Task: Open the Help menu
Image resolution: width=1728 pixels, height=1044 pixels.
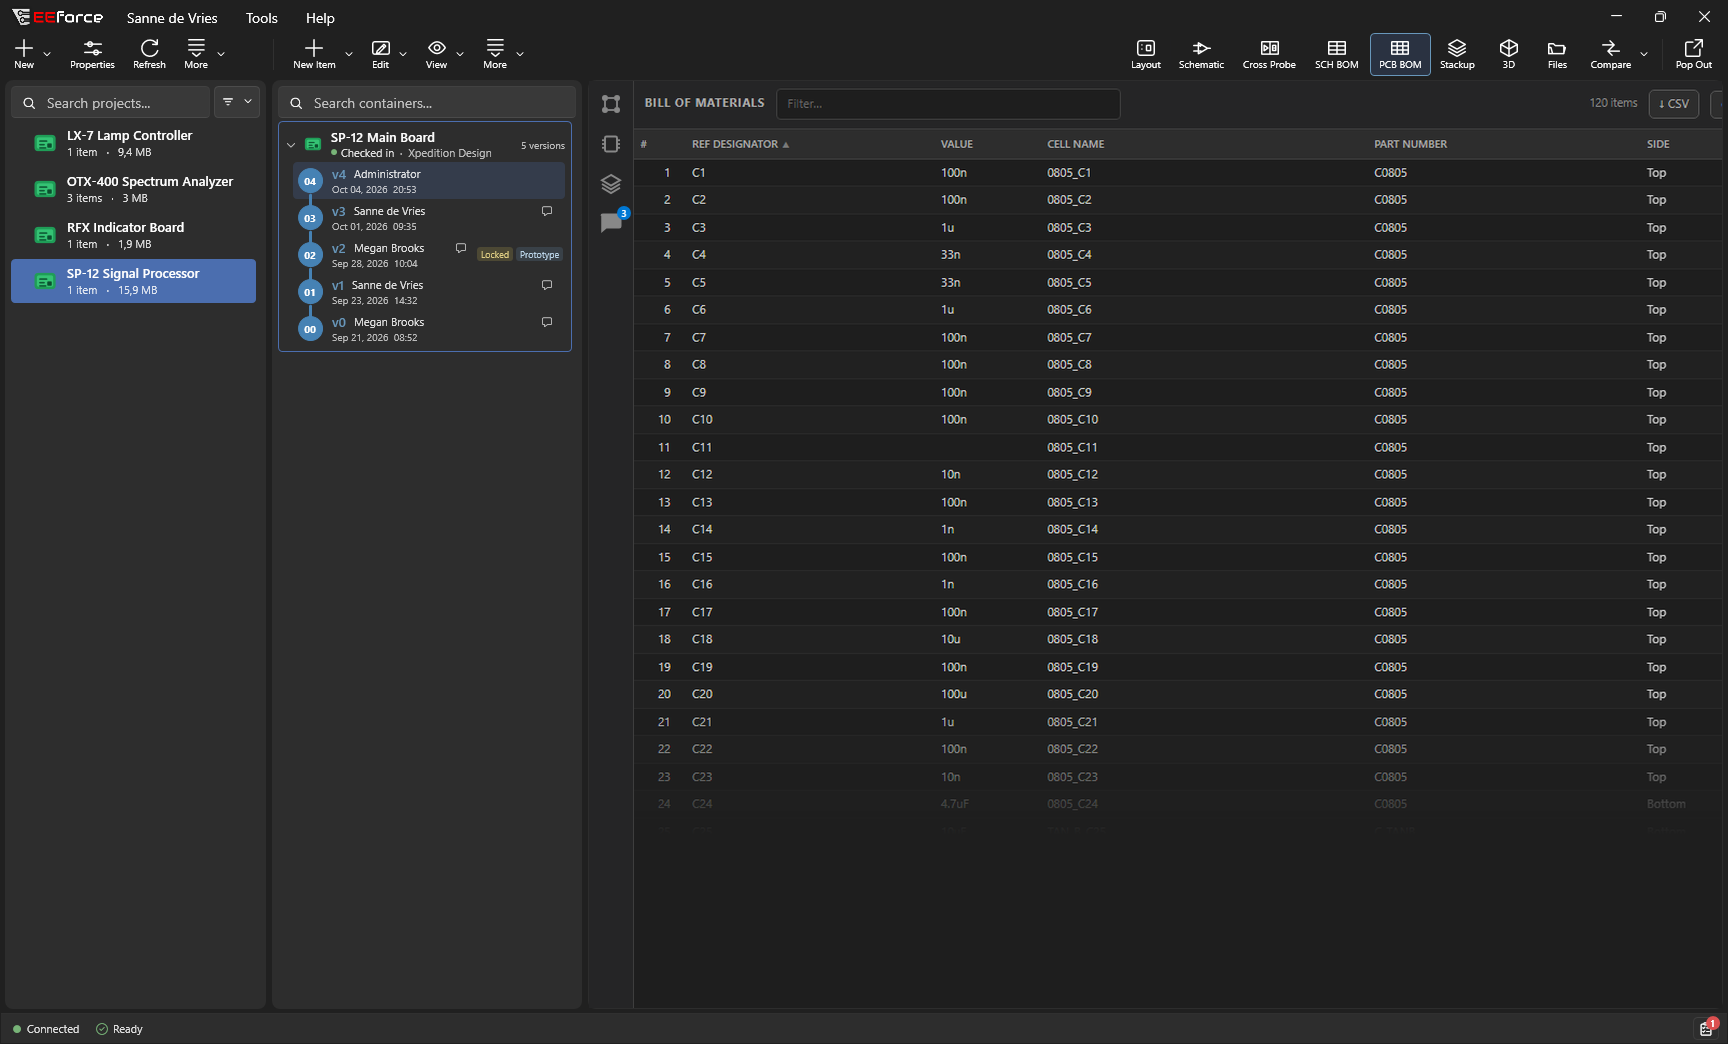Action: click(320, 18)
